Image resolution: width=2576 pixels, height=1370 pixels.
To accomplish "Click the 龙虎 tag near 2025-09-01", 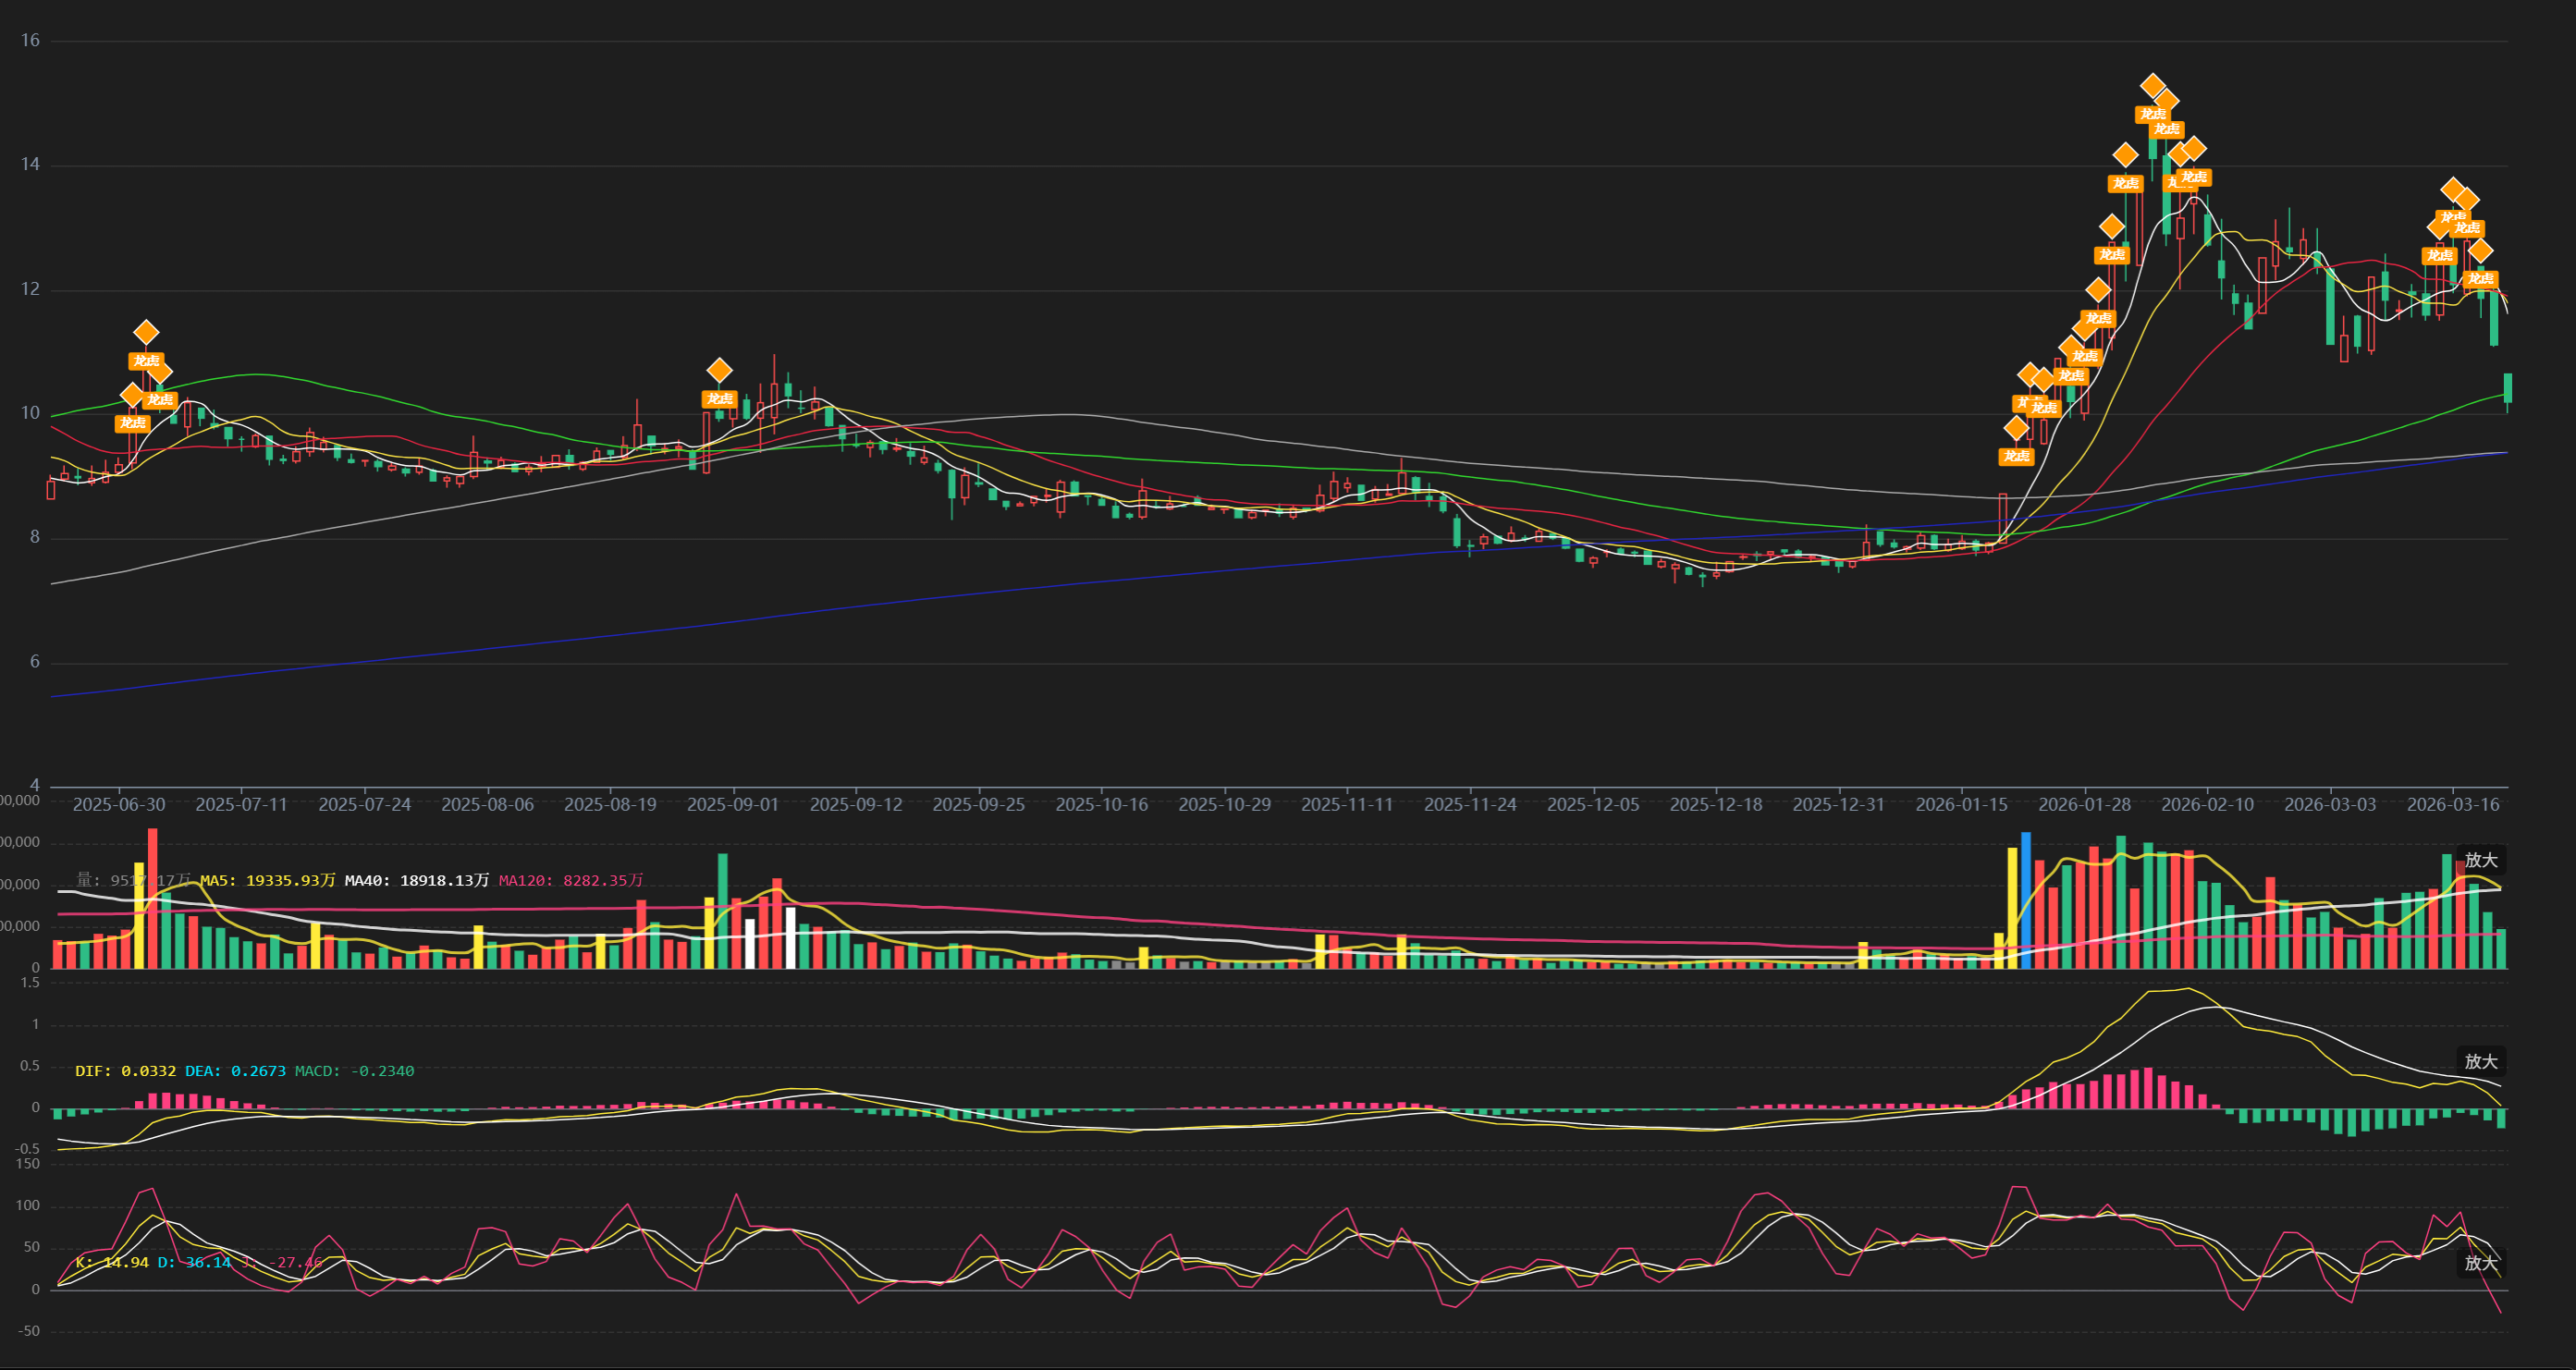I will click(719, 399).
